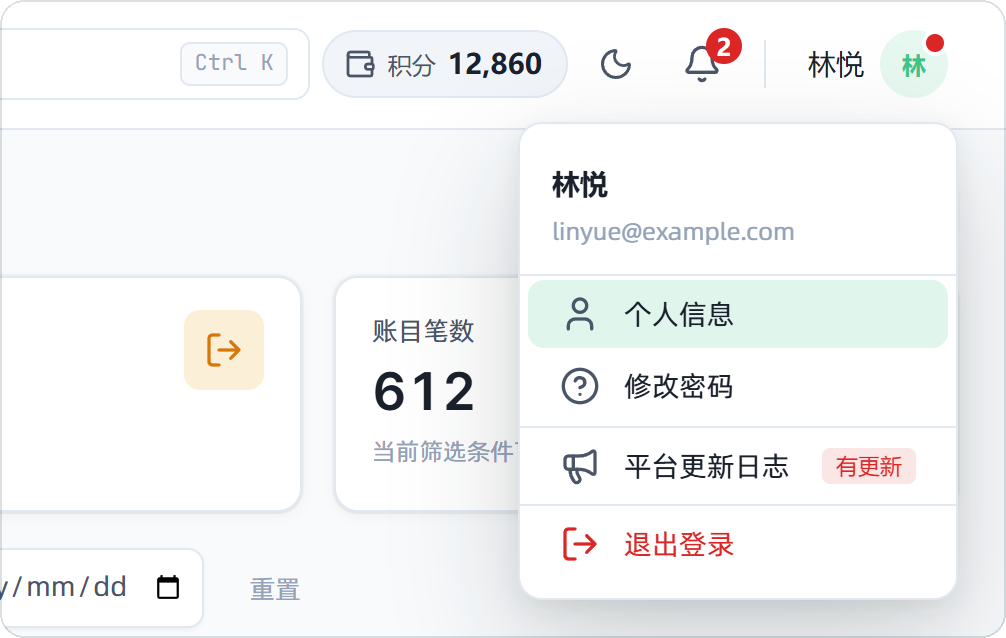
Task: Open 平台更新日志 from the user menu
Action: click(x=738, y=466)
